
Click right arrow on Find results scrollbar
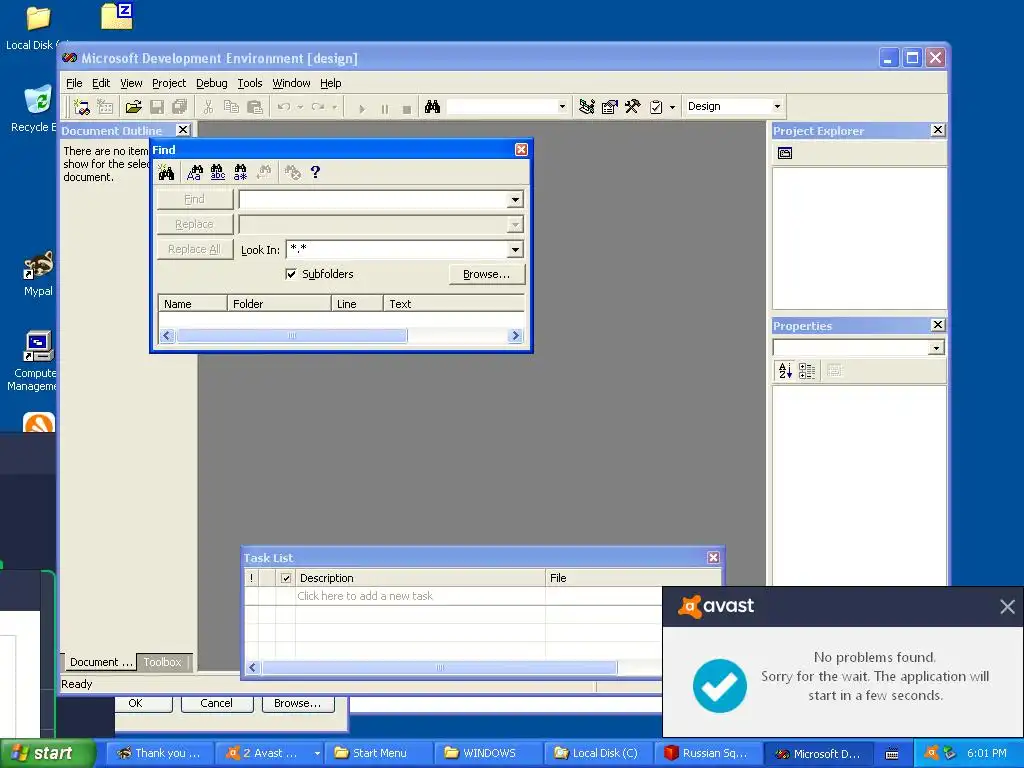[x=515, y=336]
